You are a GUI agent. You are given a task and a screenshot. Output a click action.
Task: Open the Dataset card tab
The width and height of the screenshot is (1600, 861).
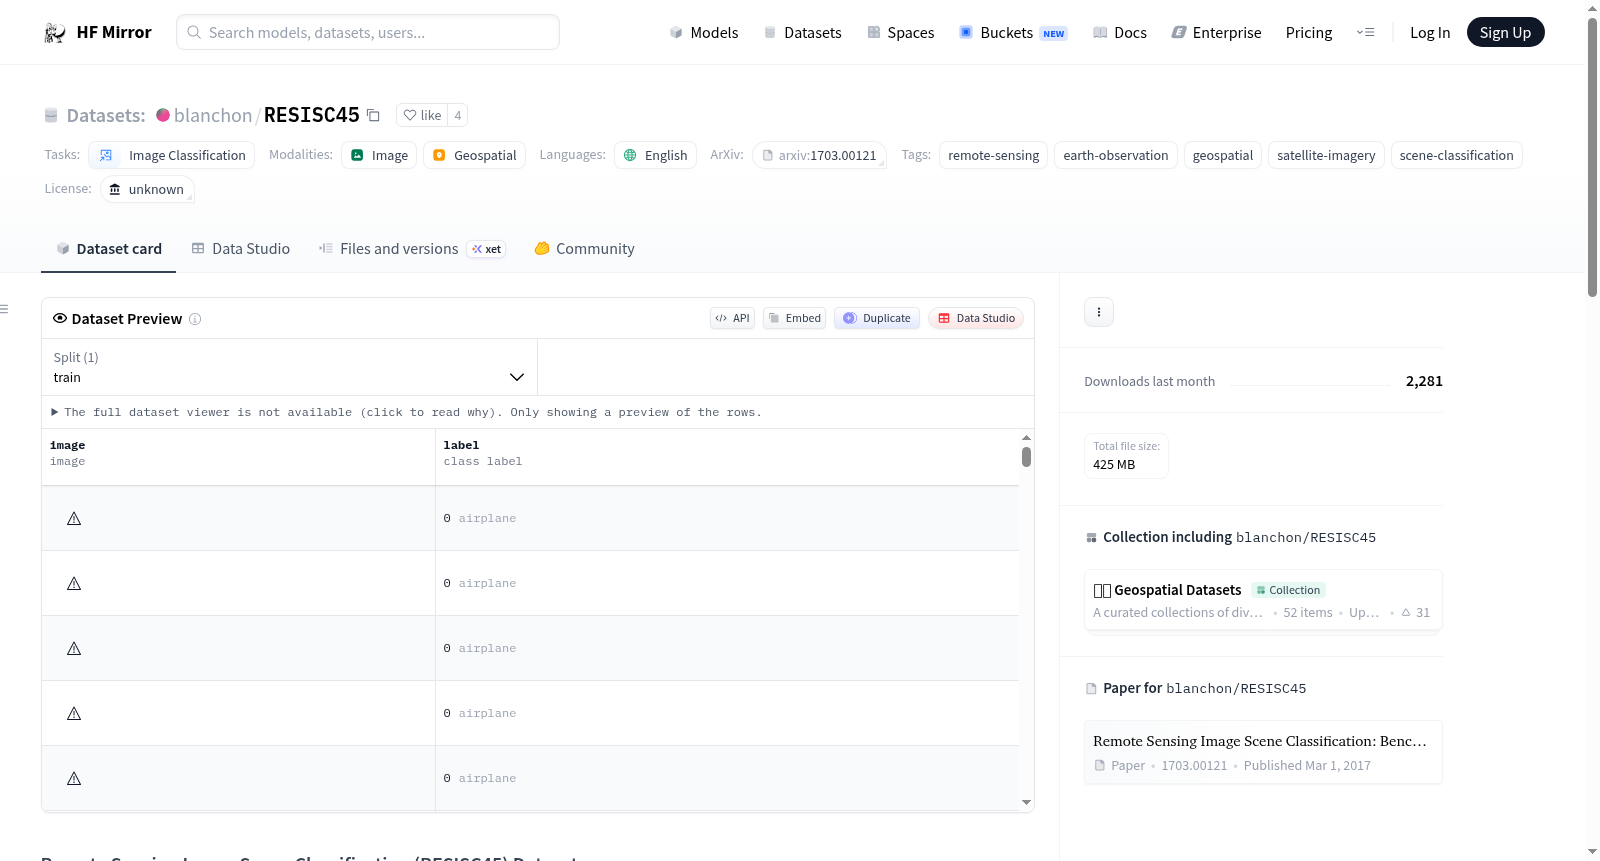click(108, 249)
